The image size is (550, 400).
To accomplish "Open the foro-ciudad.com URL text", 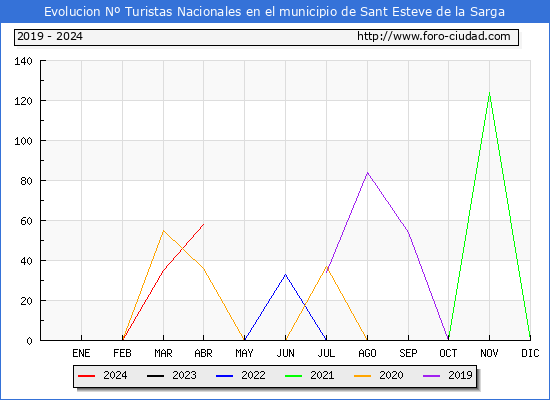I will coord(434,36).
